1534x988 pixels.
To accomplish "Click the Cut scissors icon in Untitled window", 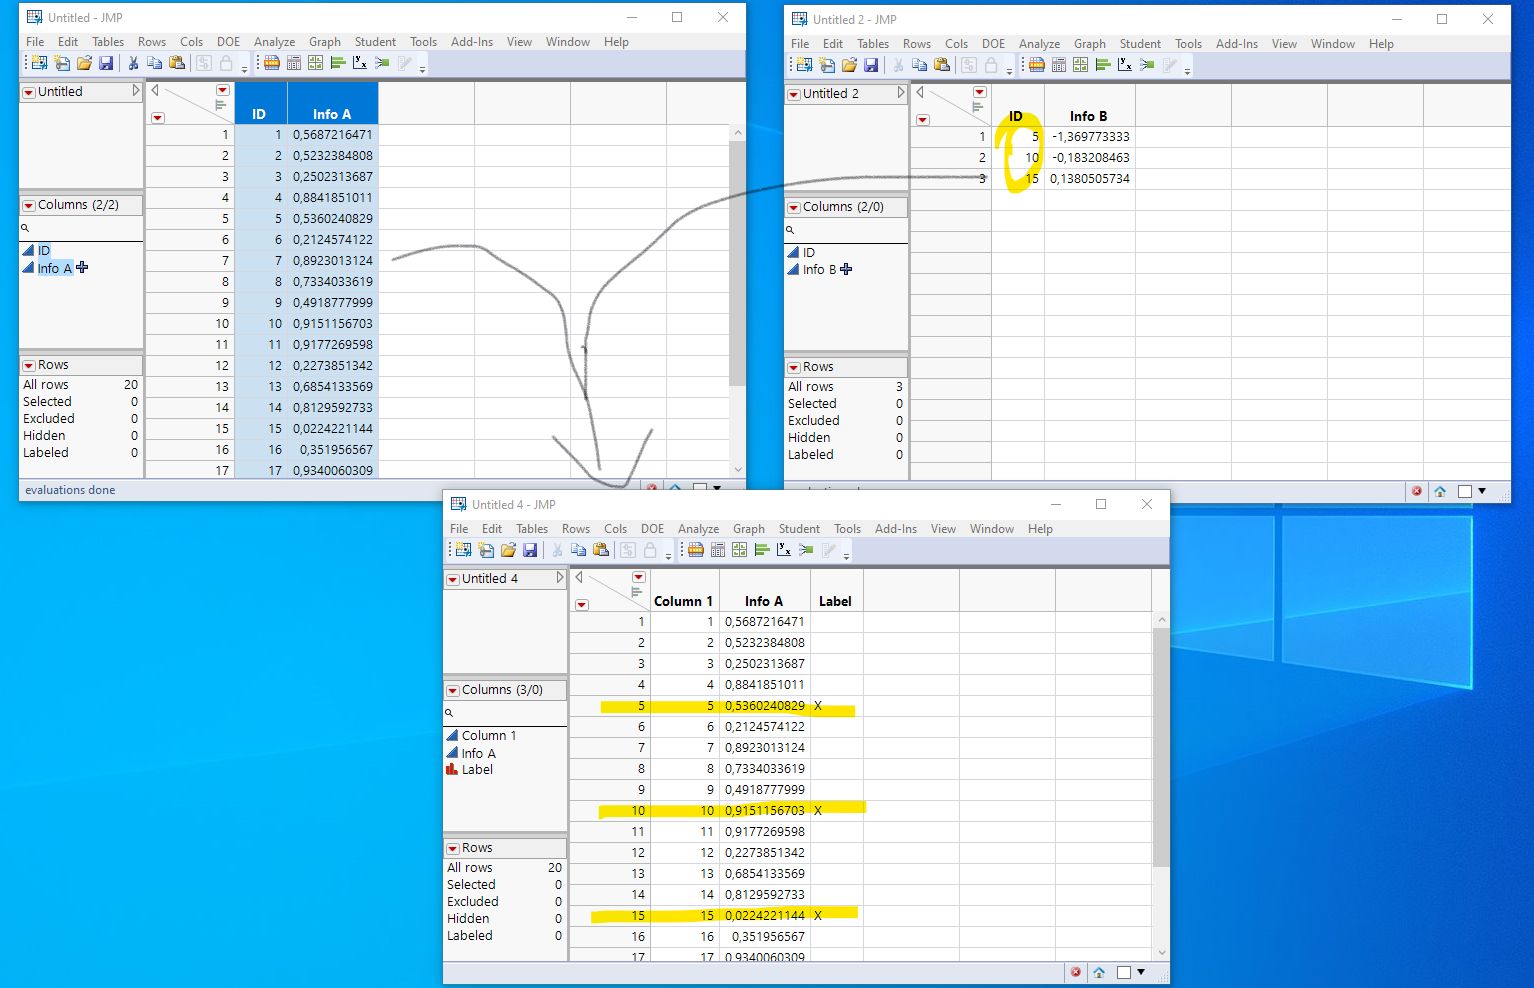I will (132, 63).
